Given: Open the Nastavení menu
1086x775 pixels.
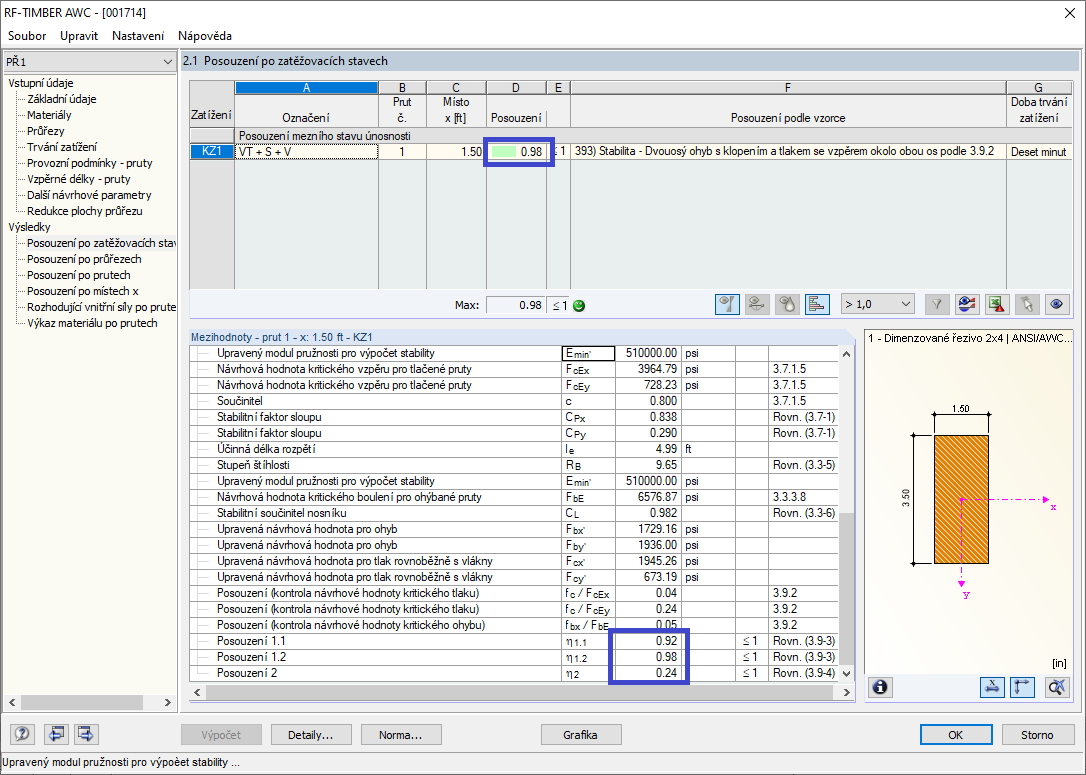Looking at the screenshot, I should [138, 36].
